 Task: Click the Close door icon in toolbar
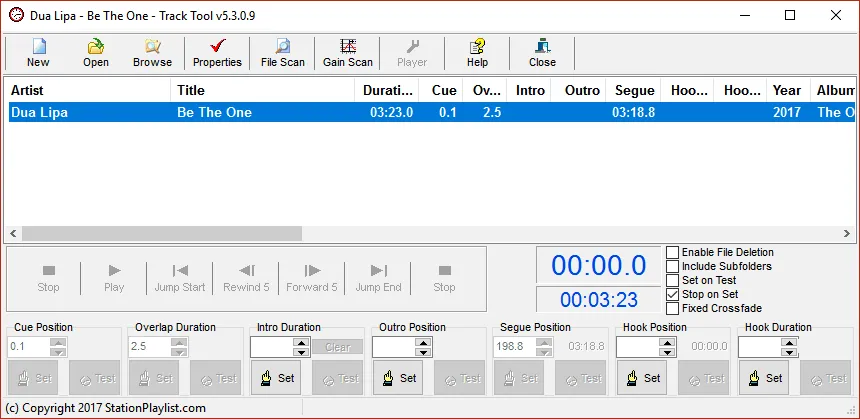[x=542, y=53]
